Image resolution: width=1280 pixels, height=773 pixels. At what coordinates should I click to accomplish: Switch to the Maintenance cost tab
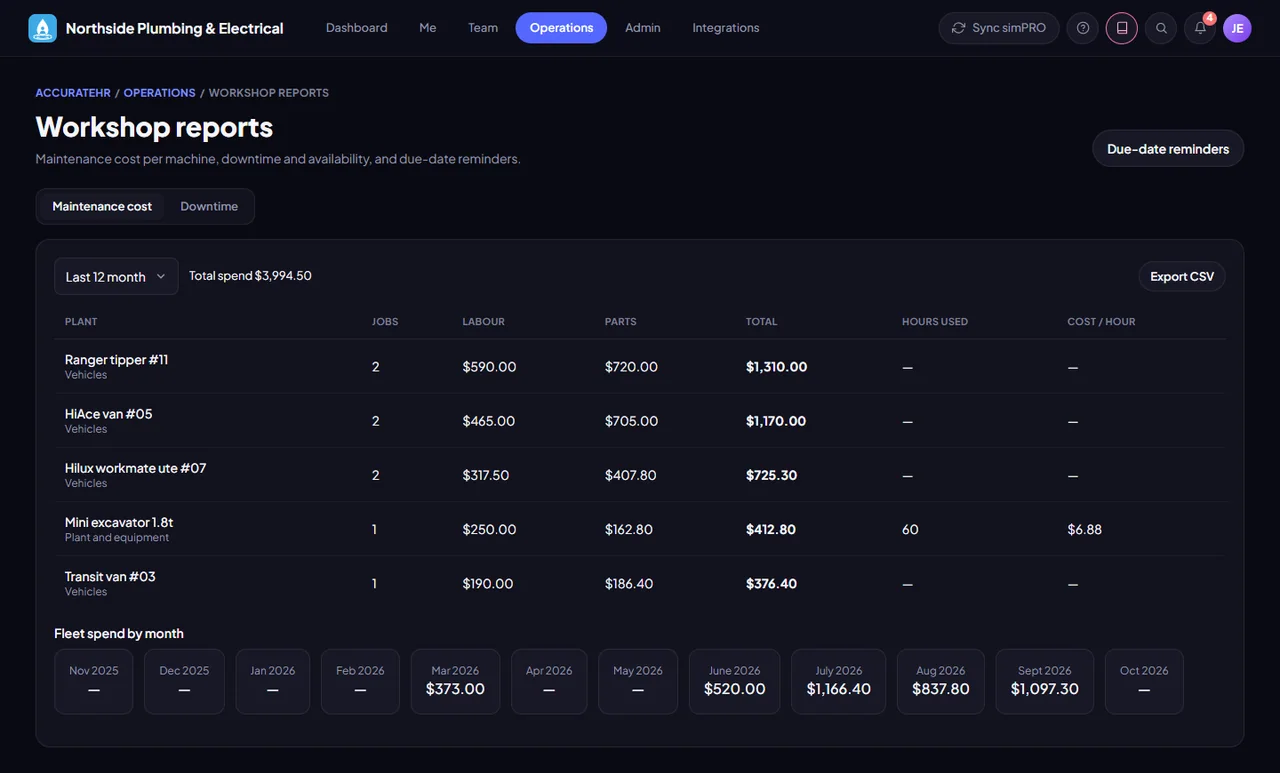102,206
